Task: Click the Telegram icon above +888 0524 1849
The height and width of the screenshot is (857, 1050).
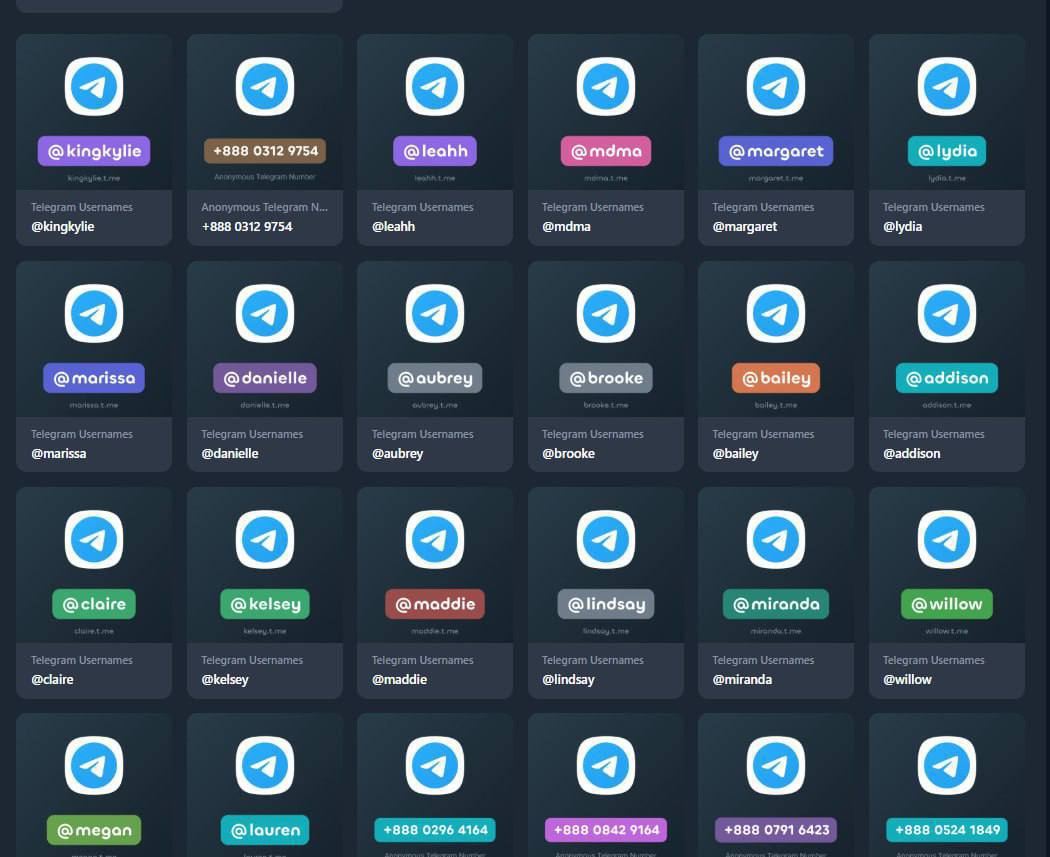Action: coord(946,765)
